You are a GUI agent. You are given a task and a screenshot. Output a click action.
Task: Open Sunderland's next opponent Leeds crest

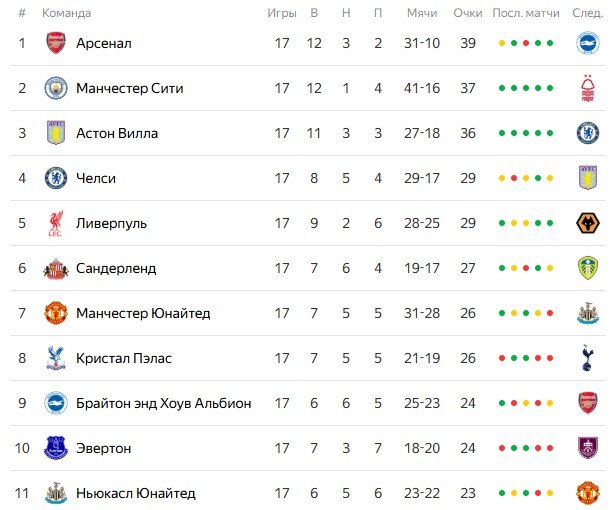coord(587,268)
